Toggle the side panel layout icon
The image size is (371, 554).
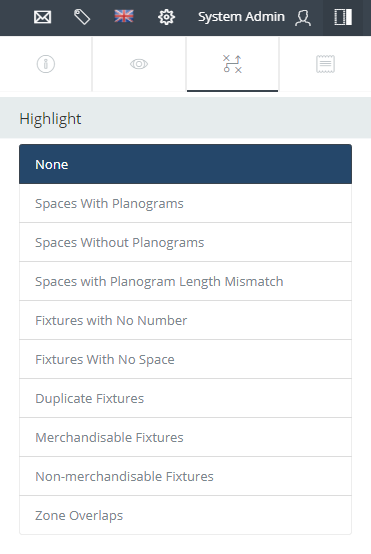pos(343,17)
